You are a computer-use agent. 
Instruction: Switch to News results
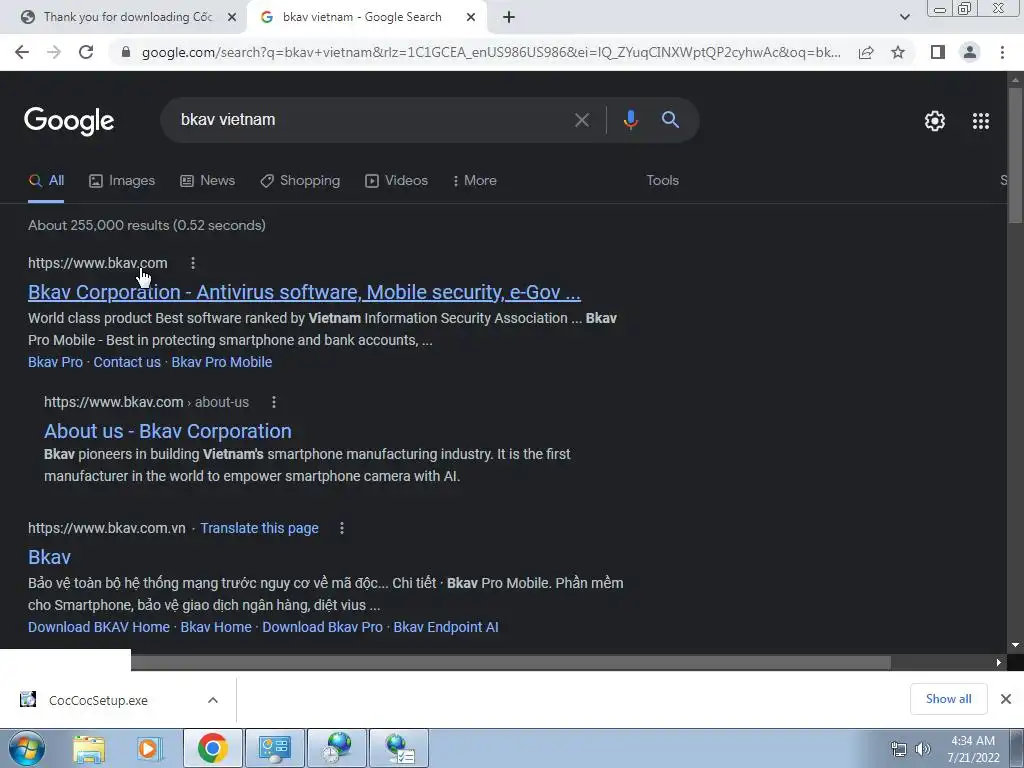[x=208, y=181]
